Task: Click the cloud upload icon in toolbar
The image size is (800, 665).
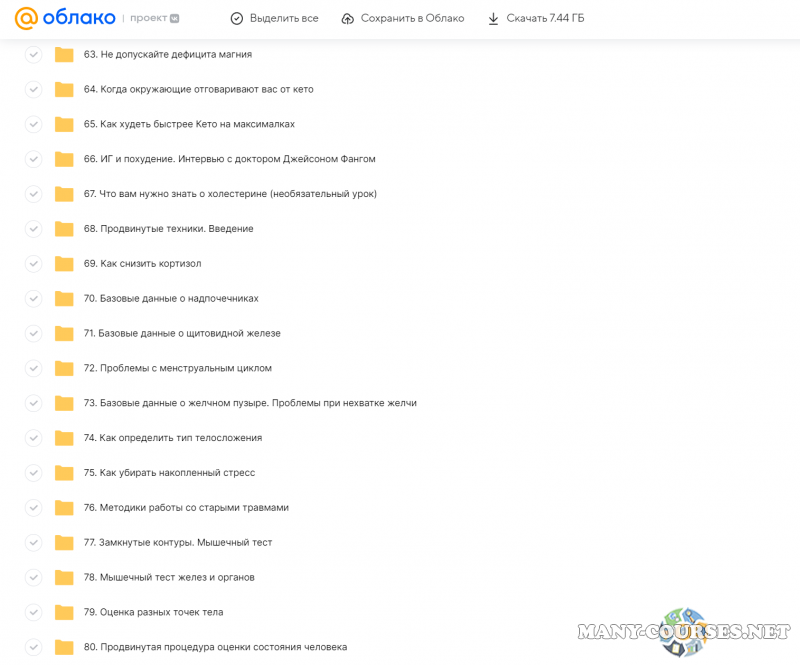Action: [x=347, y=18]
